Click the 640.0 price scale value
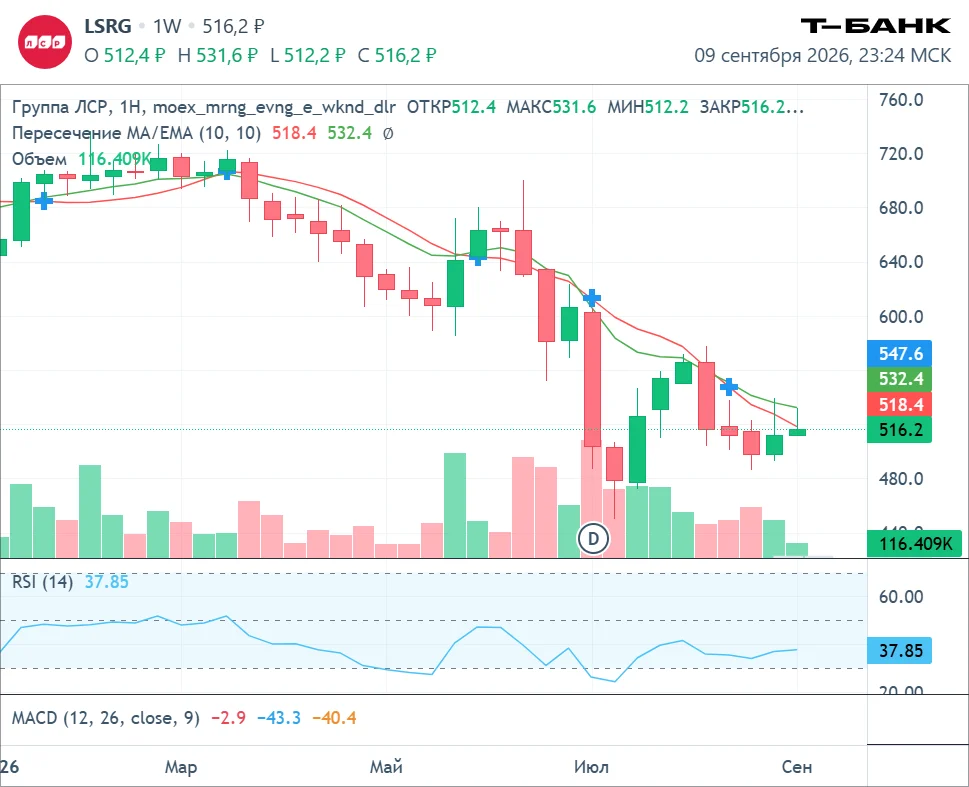969x787 pixels. [901, 262]
